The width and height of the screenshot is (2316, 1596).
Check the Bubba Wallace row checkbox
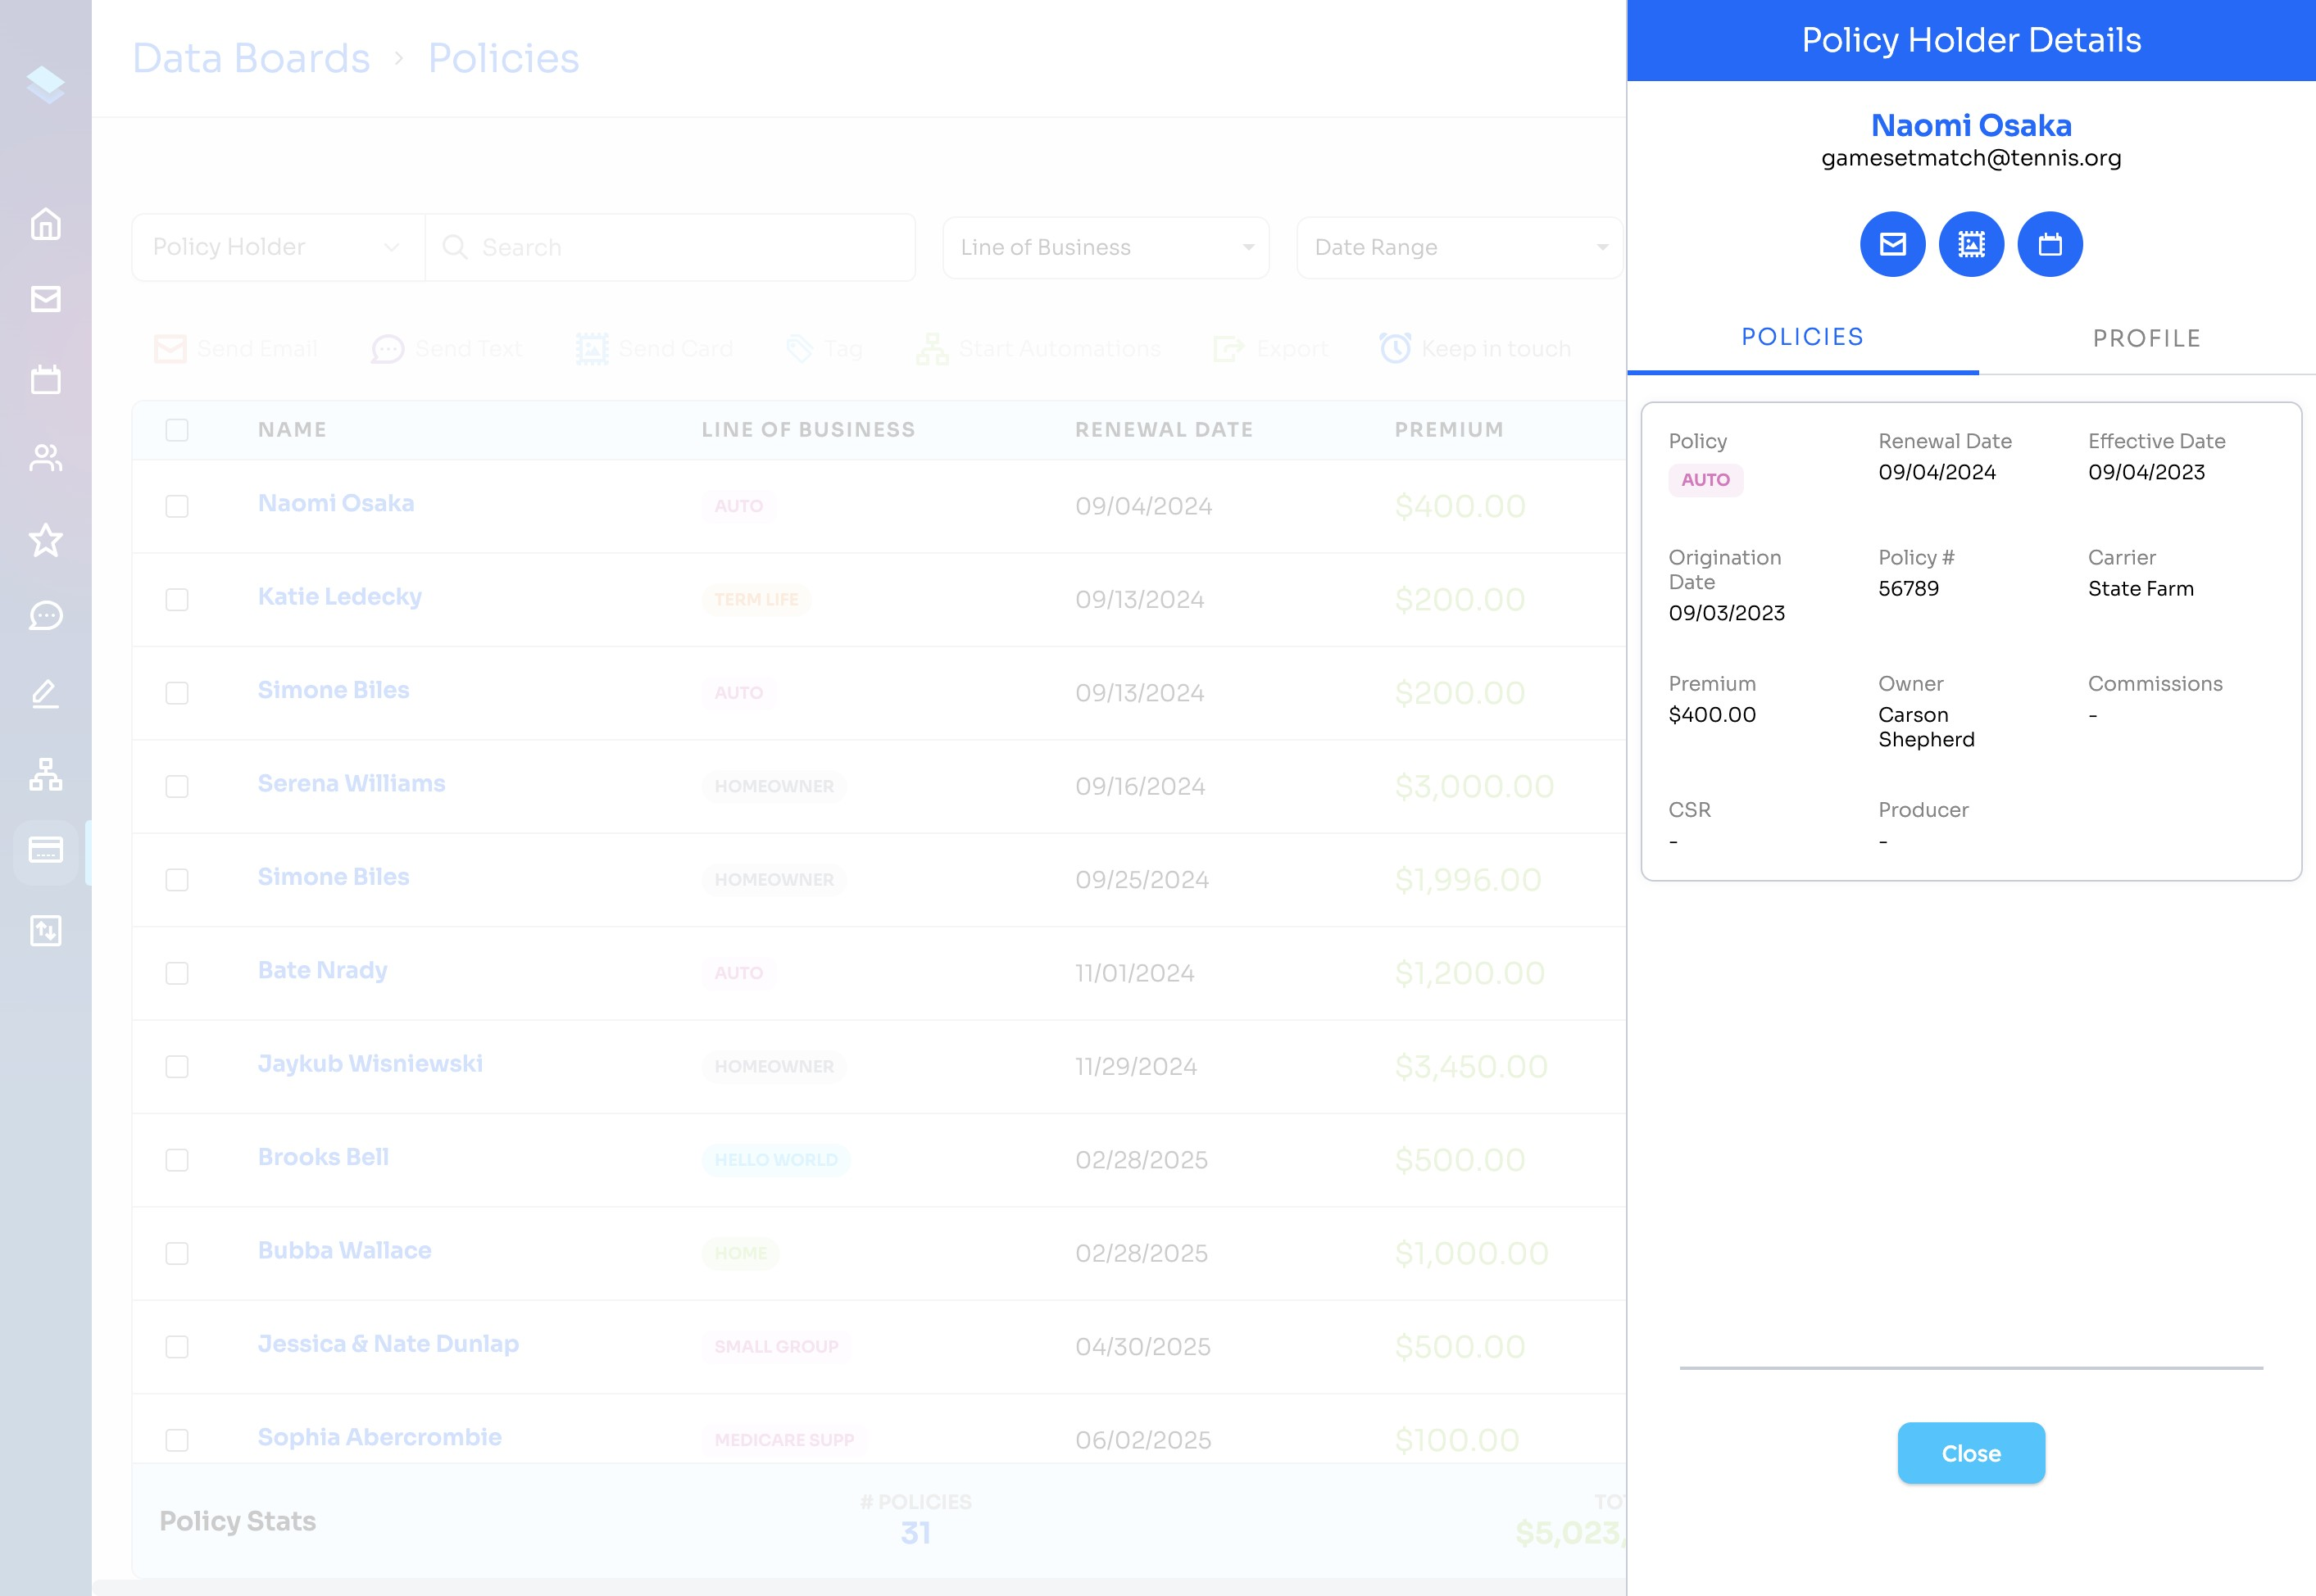[177, 1254]
